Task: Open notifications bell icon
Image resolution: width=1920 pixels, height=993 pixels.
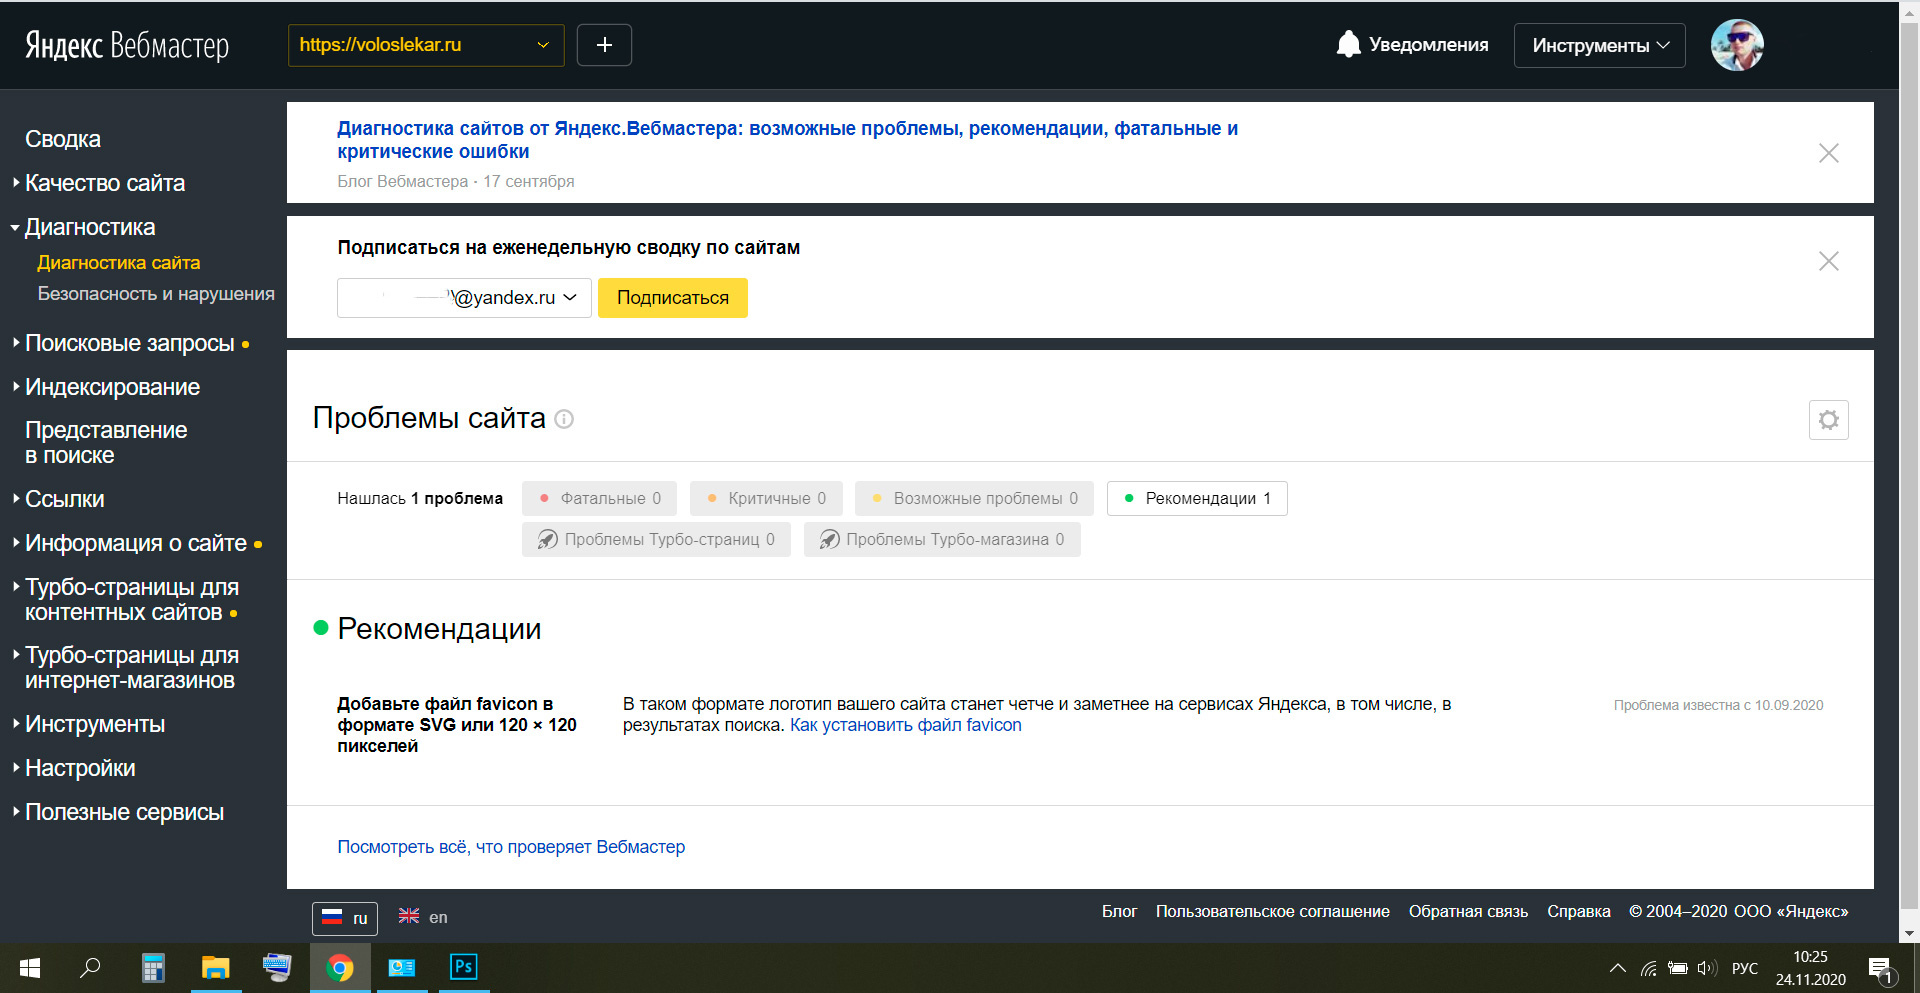Action: coord(1348,44)
